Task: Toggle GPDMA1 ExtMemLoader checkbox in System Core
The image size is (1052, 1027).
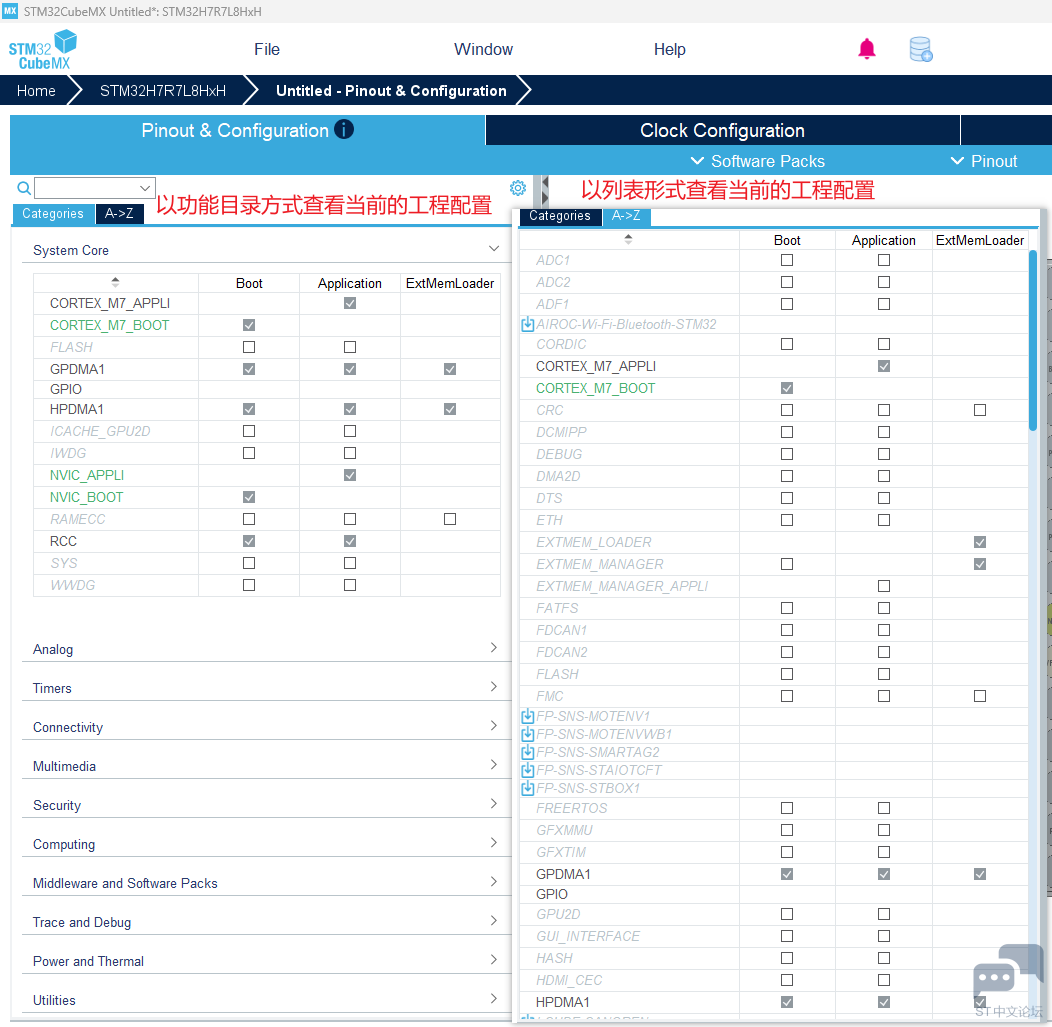Action: pyautogui.click(x=450, y=369)
